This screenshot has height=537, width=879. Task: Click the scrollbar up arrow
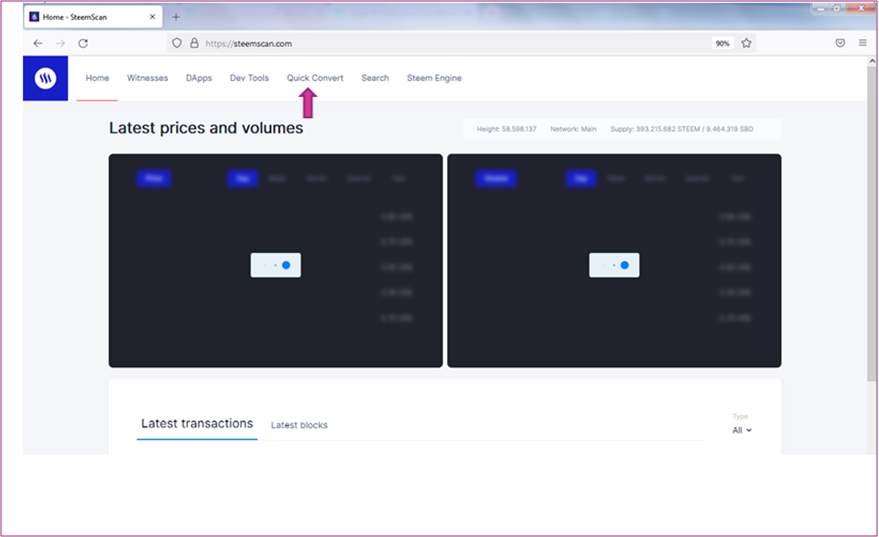click(x=872, y=61)
